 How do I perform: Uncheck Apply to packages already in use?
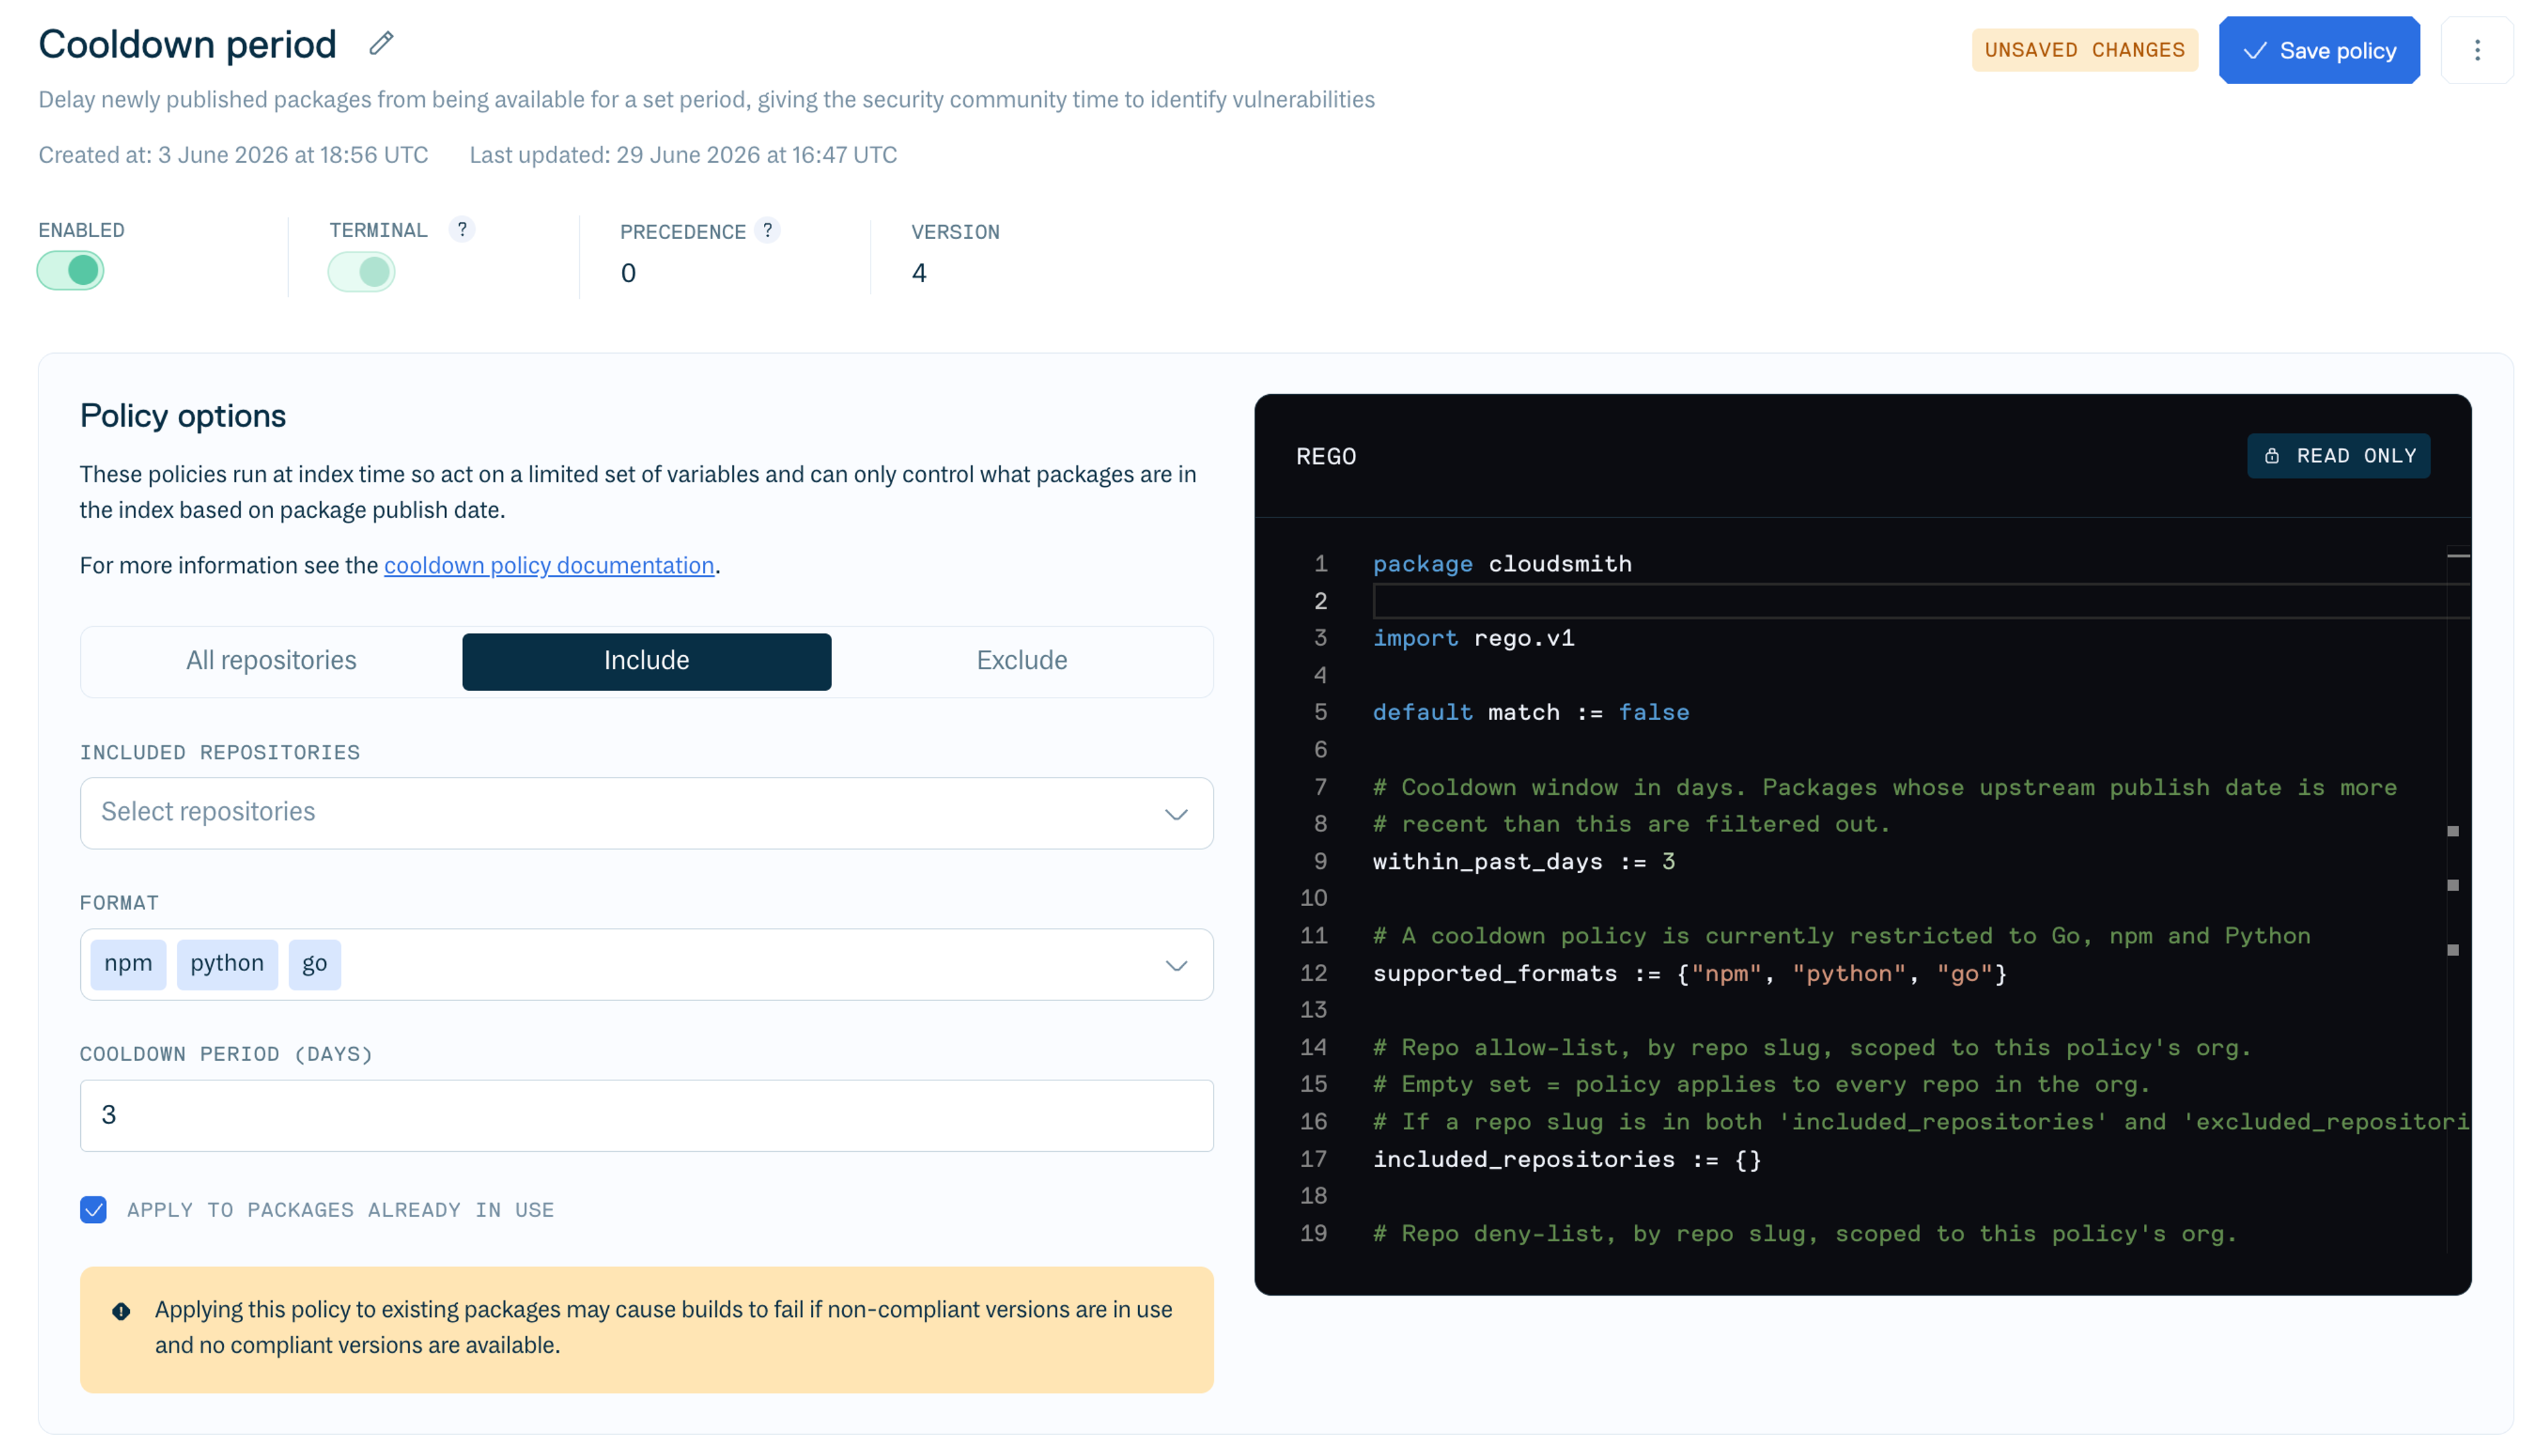(x=93, y=1209)
